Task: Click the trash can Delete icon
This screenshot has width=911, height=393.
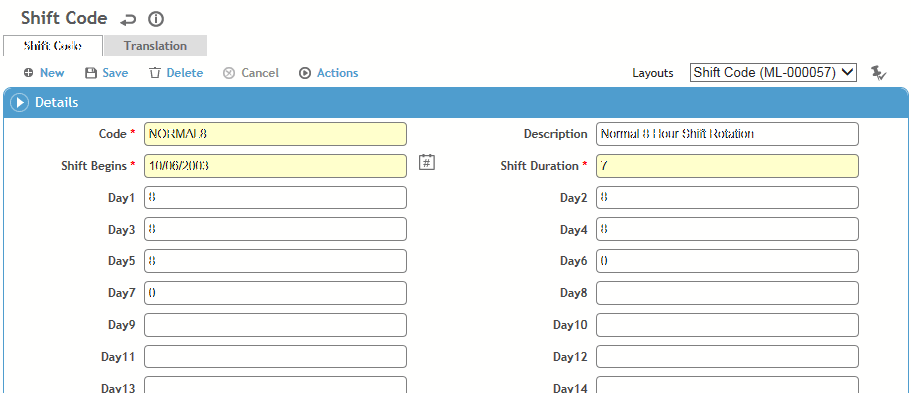Action: click(155, 73)
